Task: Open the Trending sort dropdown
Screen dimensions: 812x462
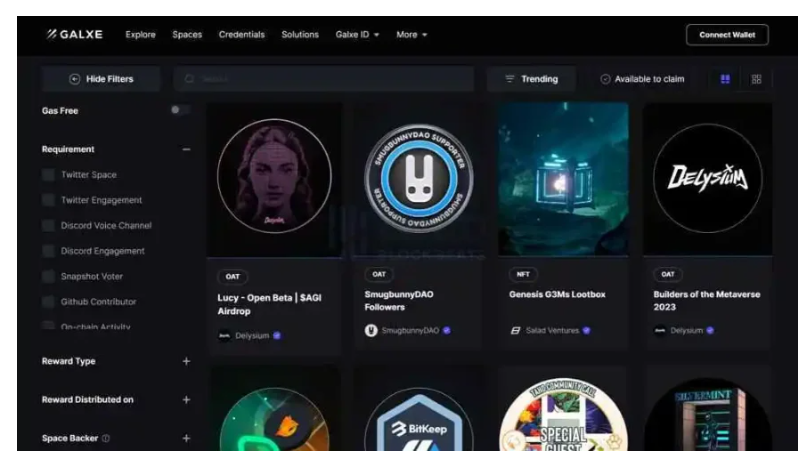Action: tap(531, 79)
